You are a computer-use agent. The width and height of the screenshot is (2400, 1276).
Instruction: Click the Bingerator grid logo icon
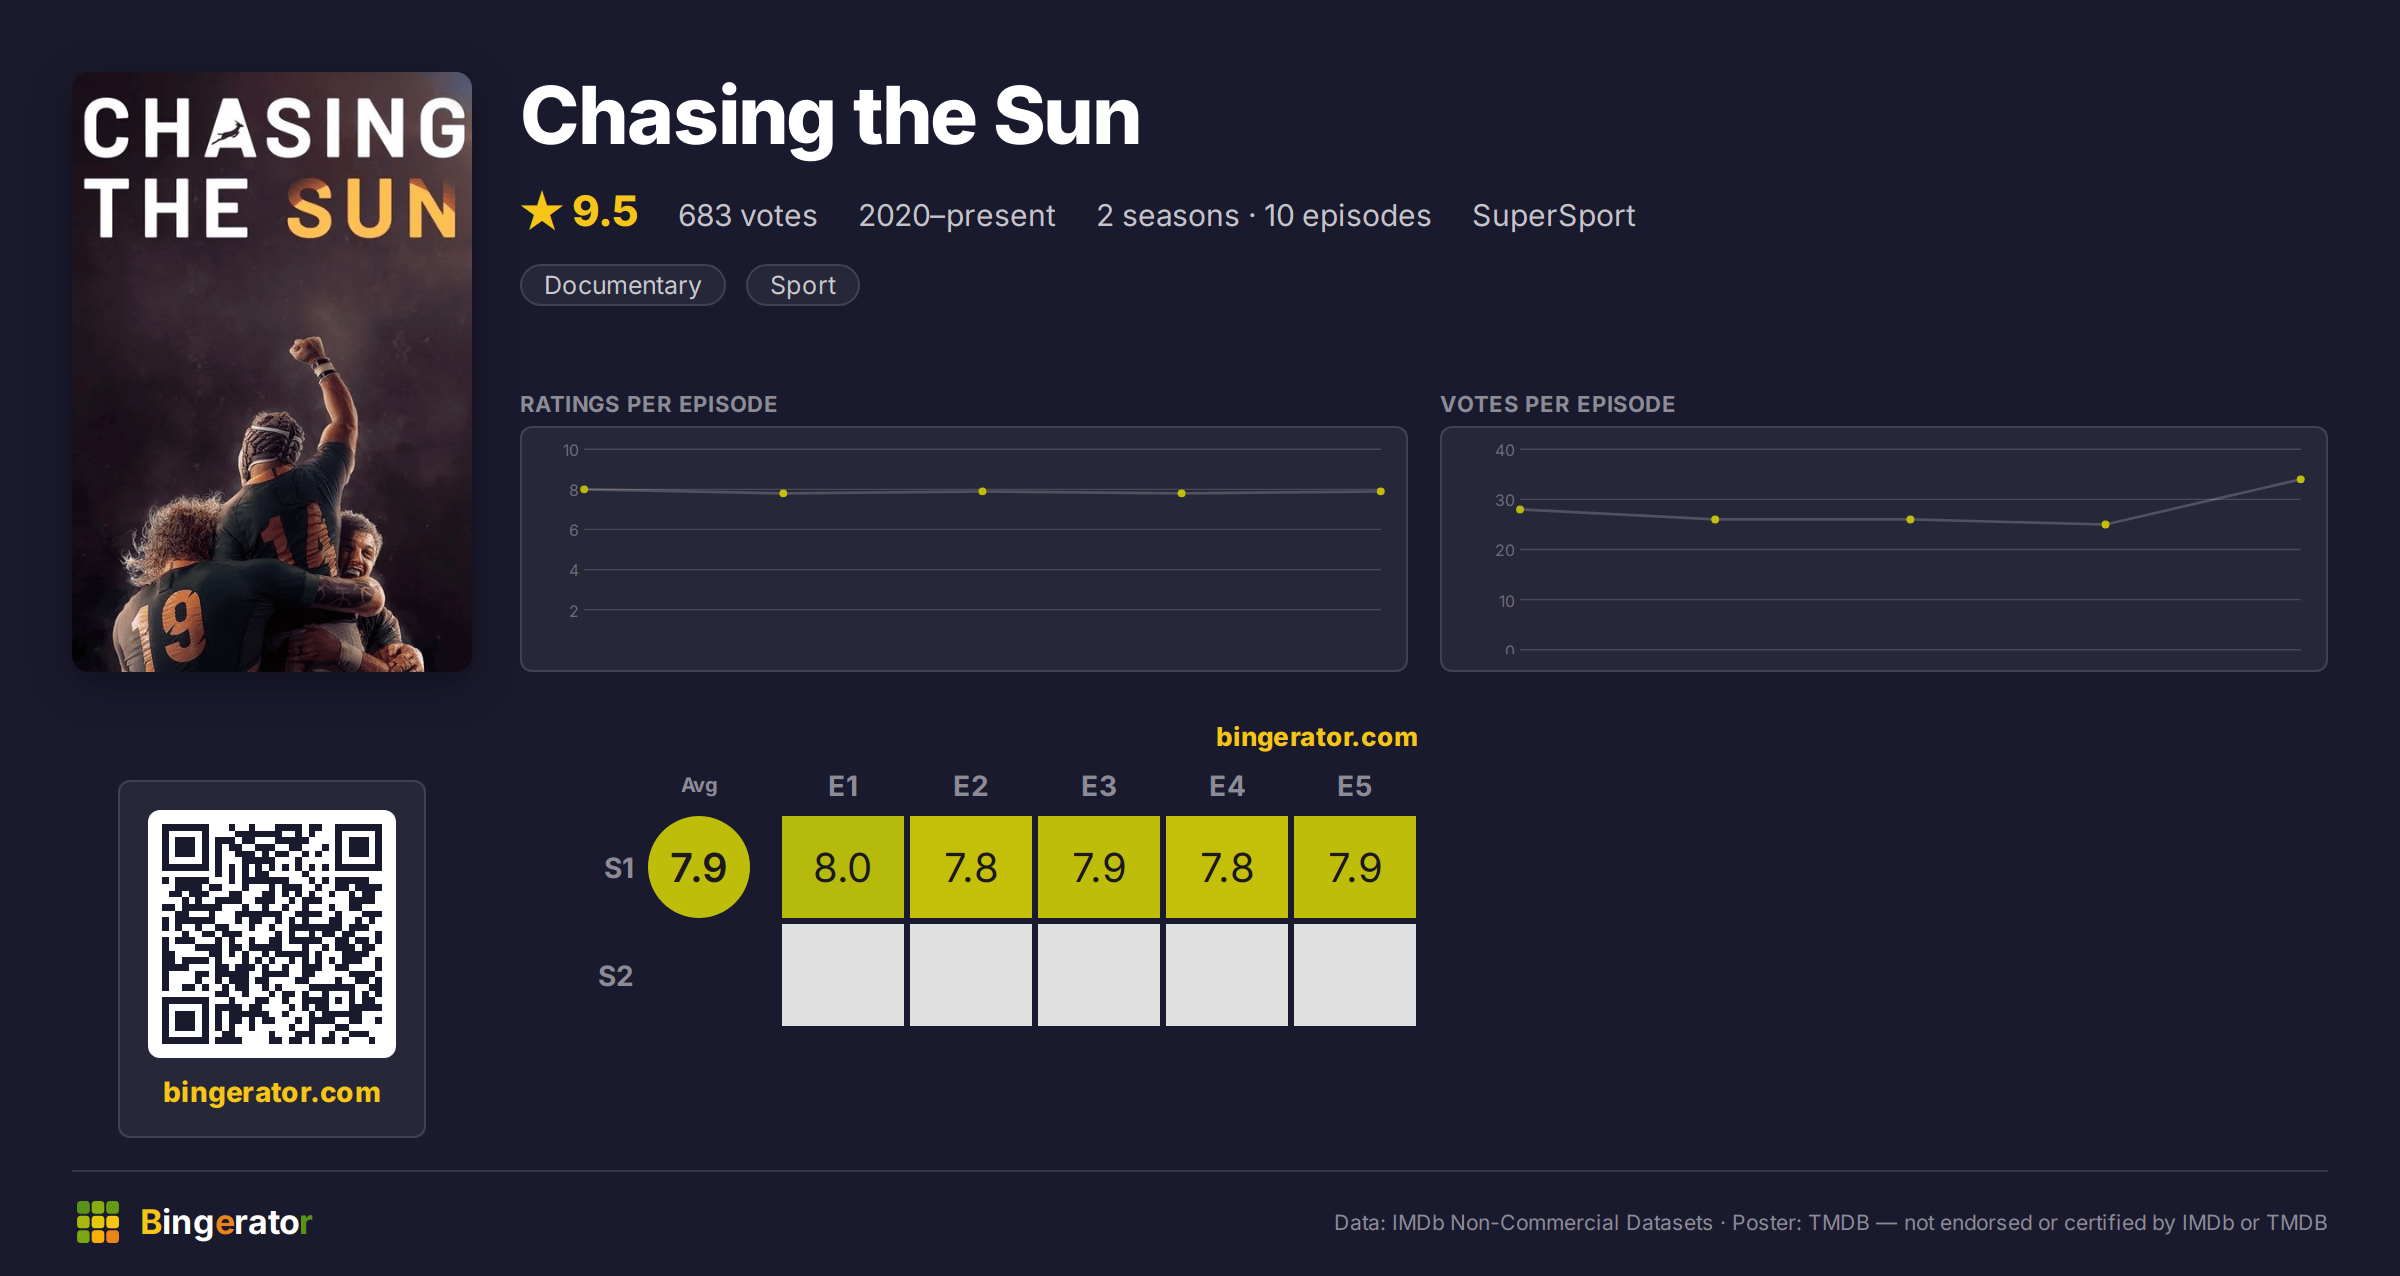coord(98,1222)
